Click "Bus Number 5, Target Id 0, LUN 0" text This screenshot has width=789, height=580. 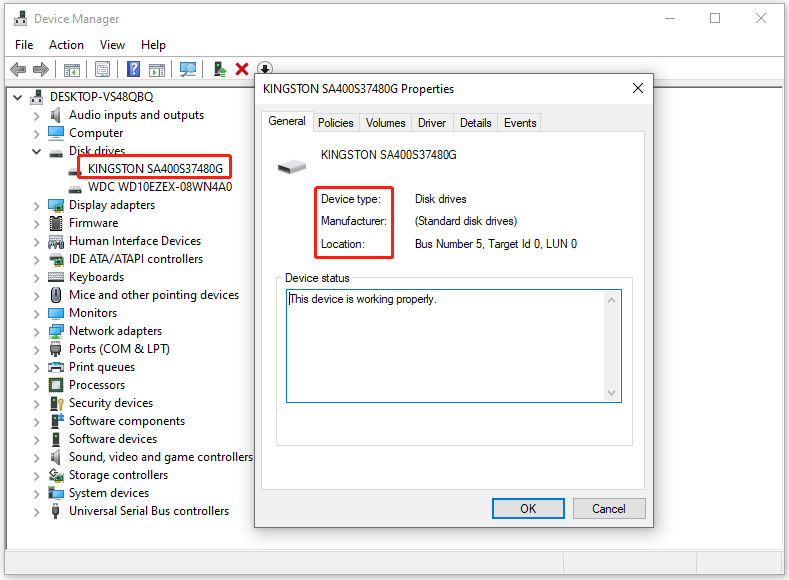coord(496,244)
